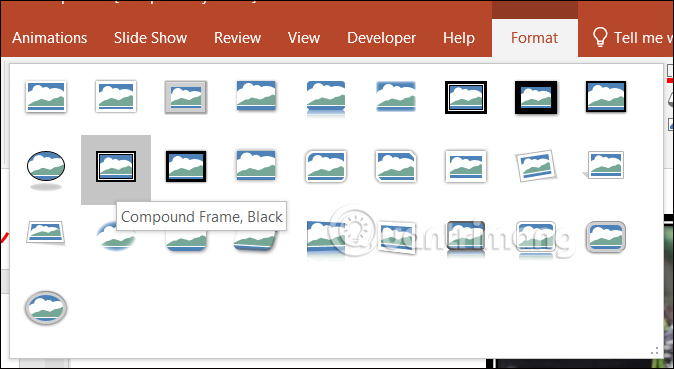This screenshot has height=369, width=674.
Task: Apply the Simple Frame, White picture style
Action: pos(46,97)
